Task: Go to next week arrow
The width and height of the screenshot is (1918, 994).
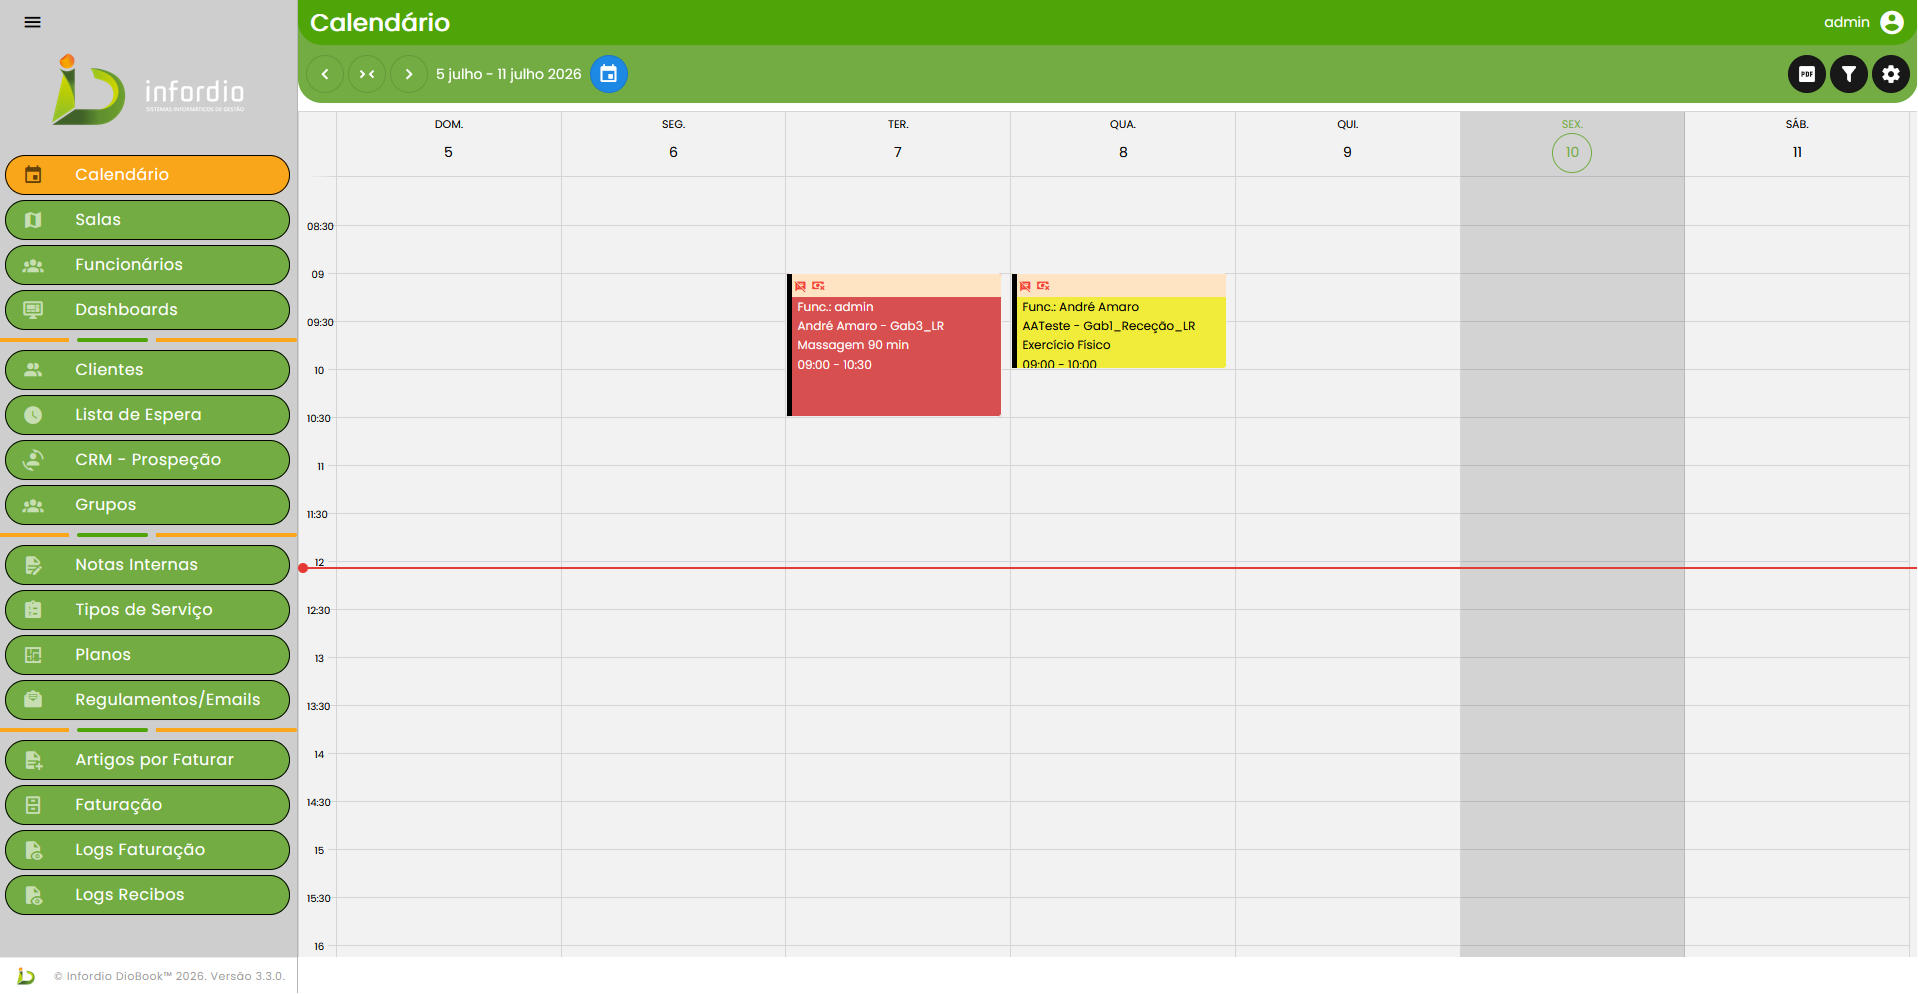Action: click(x=408, y=74)
